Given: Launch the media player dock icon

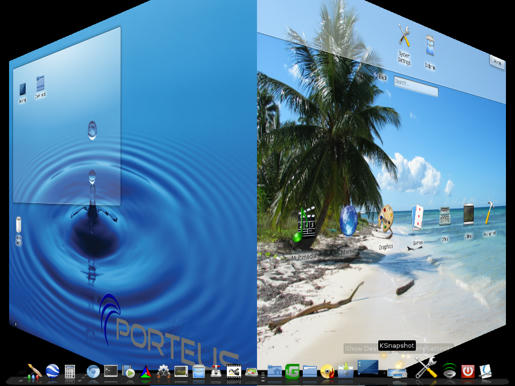Looking at the screenshot, I should (x=128, y=372).
